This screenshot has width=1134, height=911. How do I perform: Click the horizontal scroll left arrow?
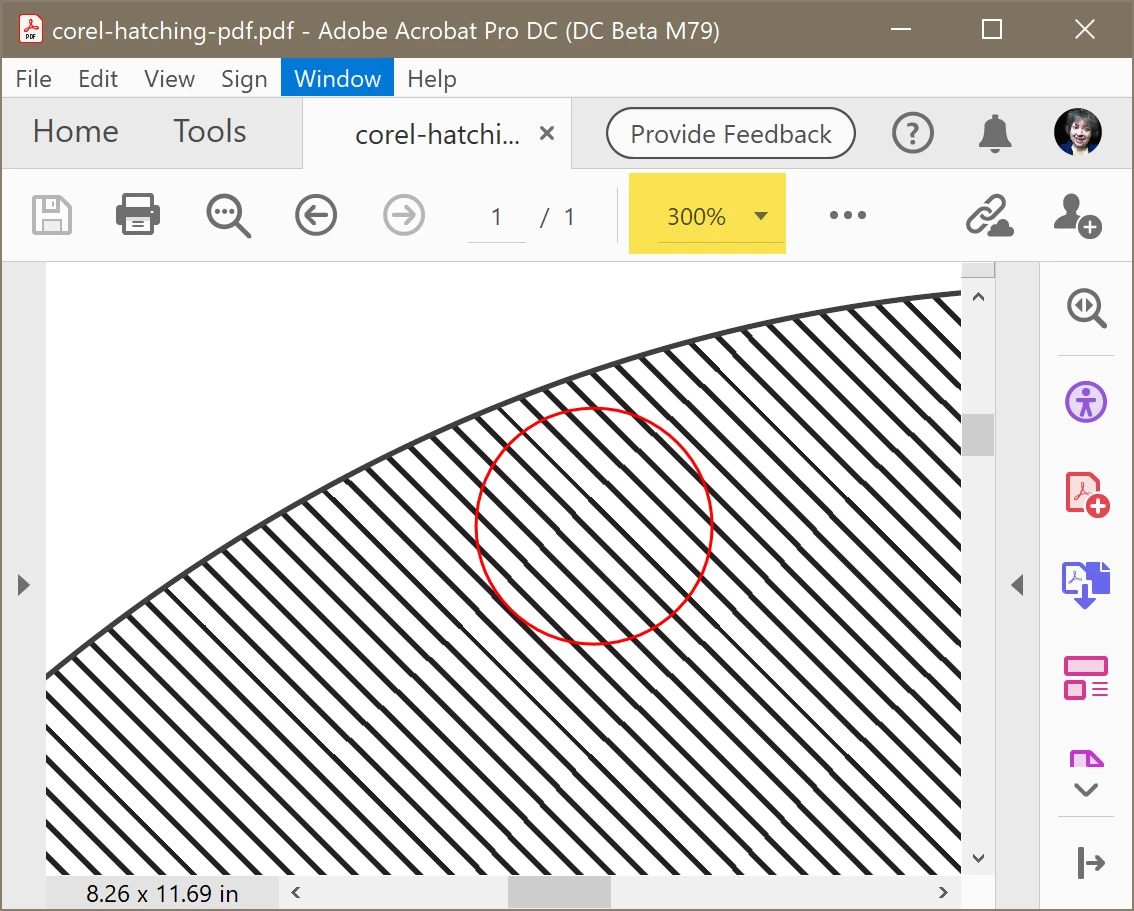pyautogui.click(x=296, y=892)
